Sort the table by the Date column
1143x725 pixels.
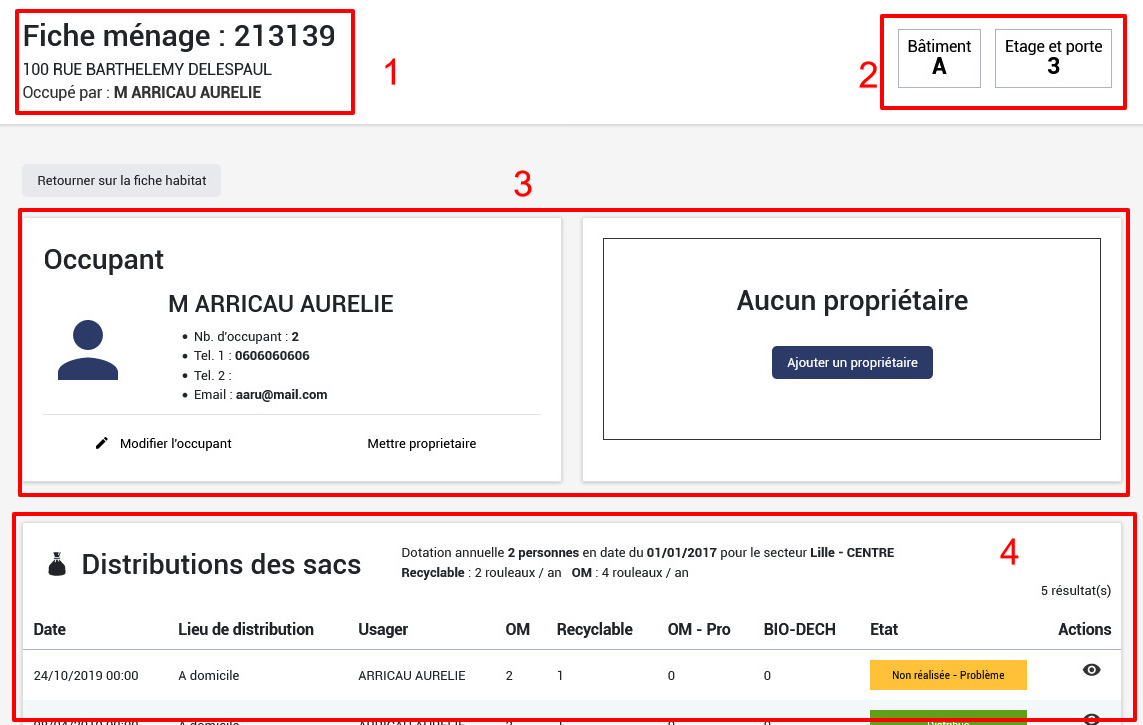click(49, 629)
